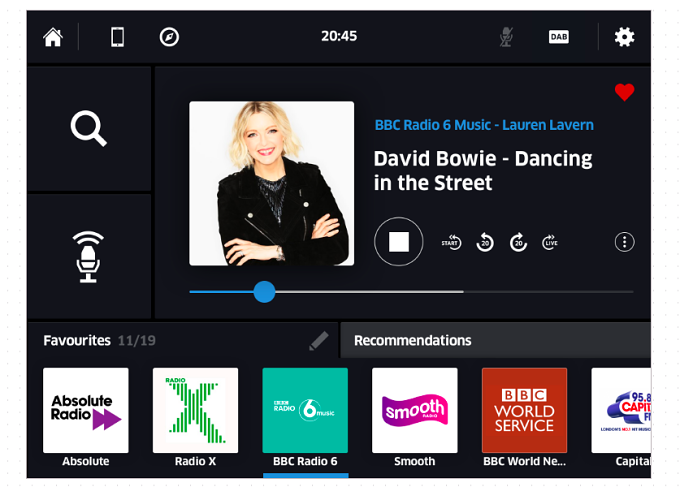Play BBC World Service station tile
Screen dimensions: 680x487
[524, 410]
